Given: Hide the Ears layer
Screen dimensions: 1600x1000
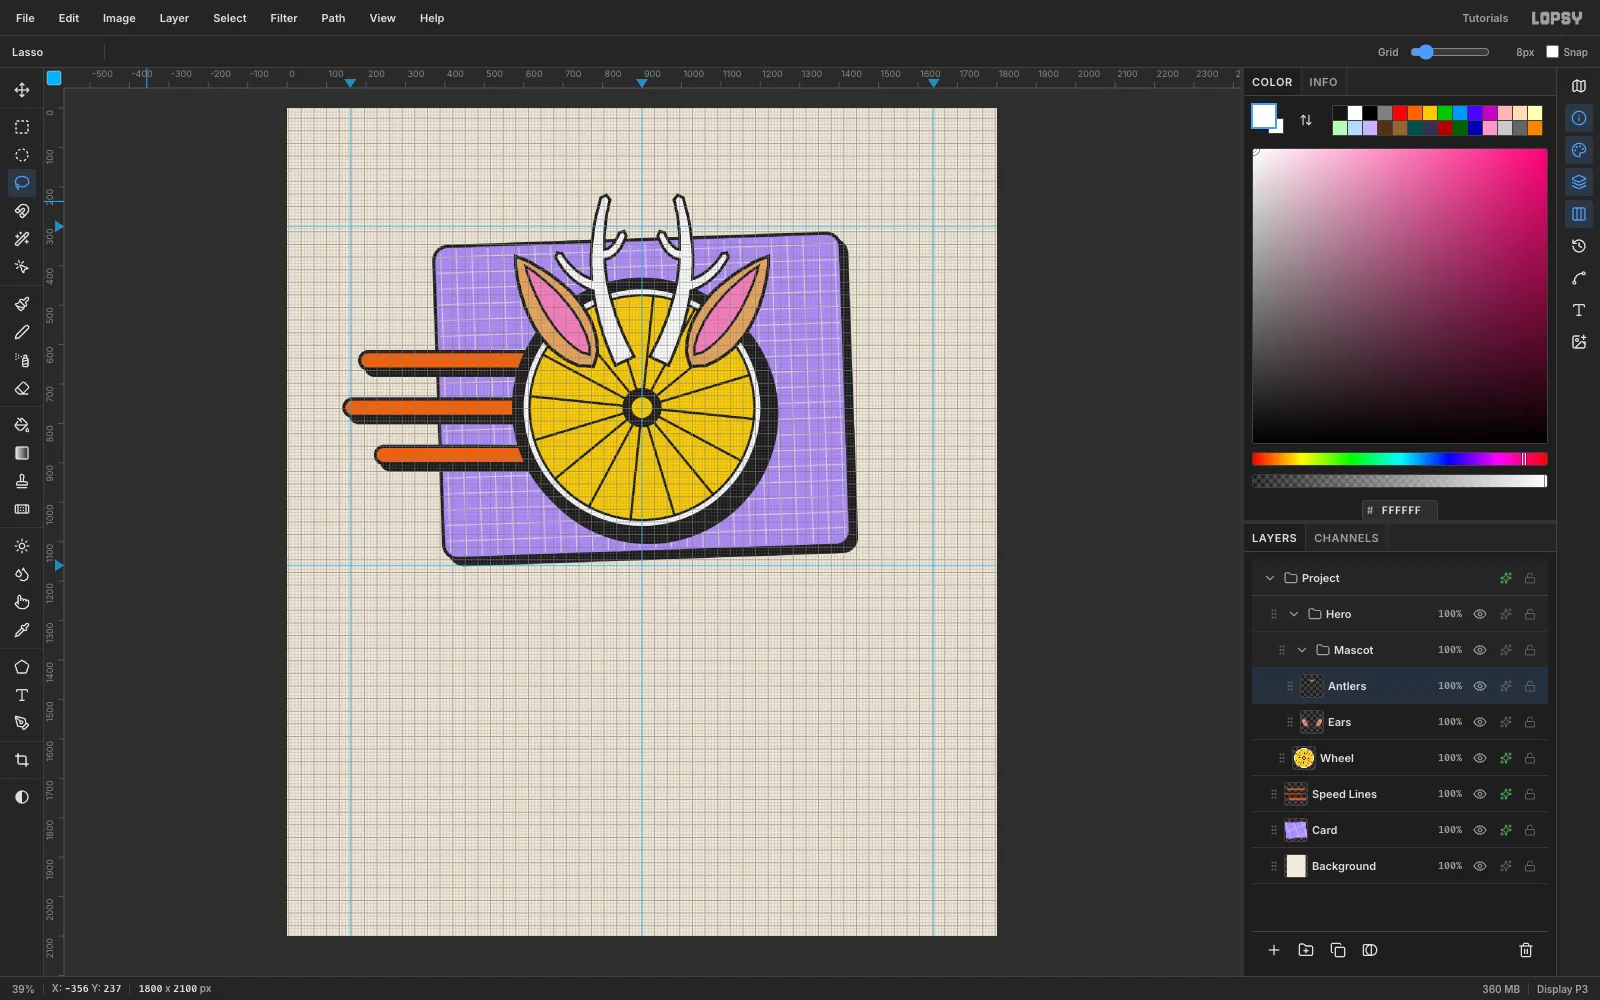Looking at the screenshot, I should (x=1480, y=722).
